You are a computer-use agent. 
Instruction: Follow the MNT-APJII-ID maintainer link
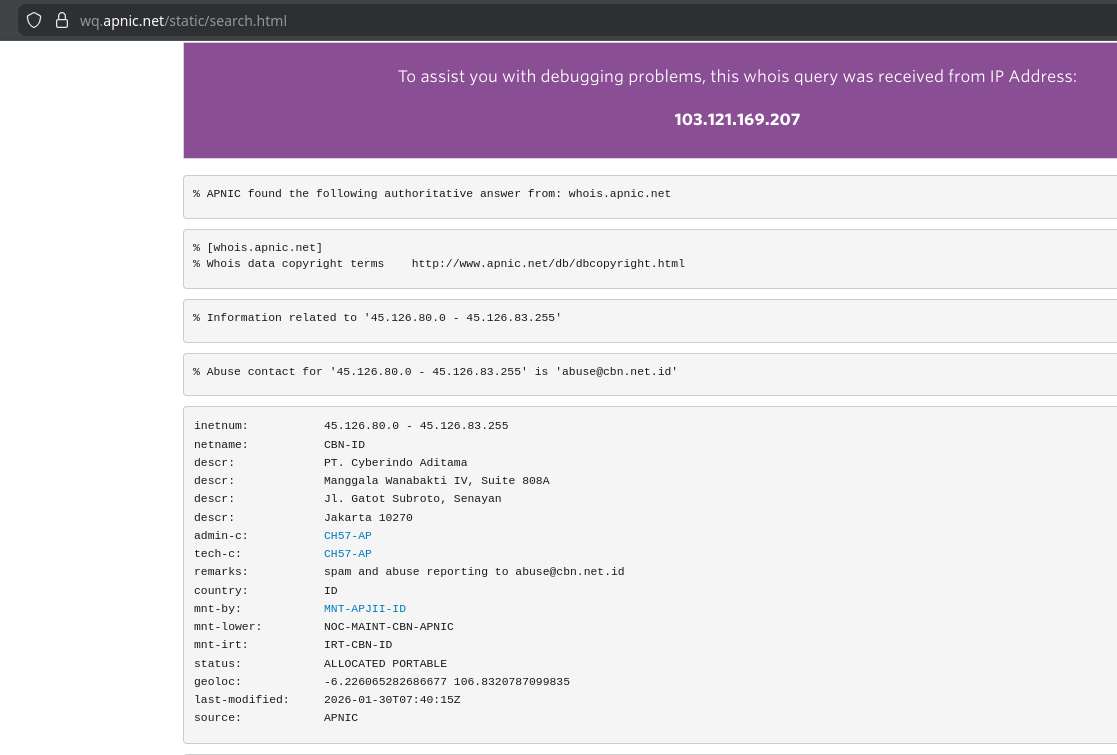[x=364, y=608]
